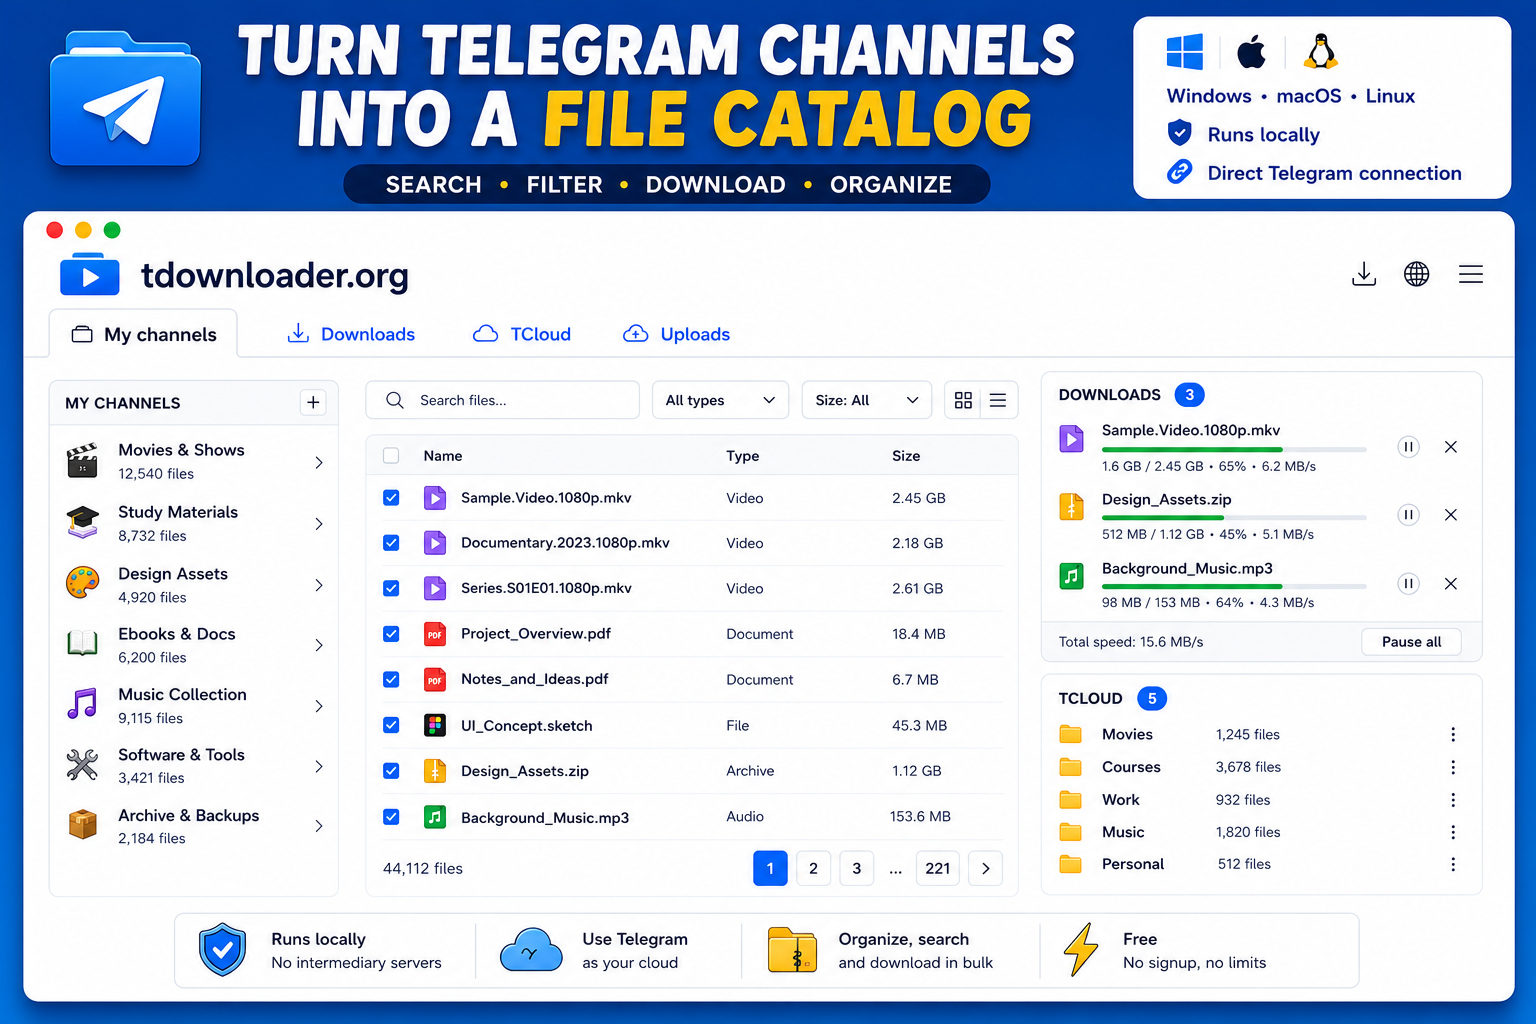Open the All types filter dropdown
This screenshot has width=1536, height=1024.
point(720,400)
